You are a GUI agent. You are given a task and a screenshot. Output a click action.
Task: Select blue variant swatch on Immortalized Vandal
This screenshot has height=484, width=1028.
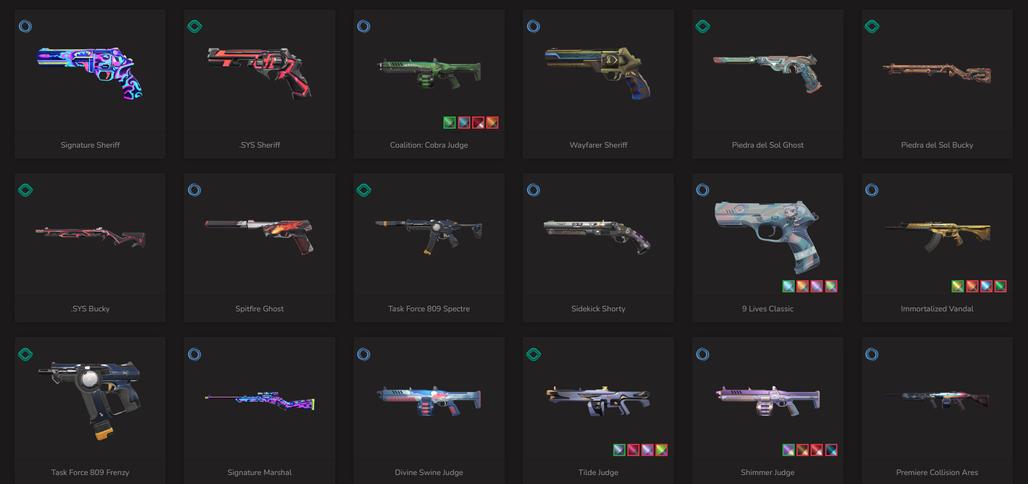(x=986, y=286)
